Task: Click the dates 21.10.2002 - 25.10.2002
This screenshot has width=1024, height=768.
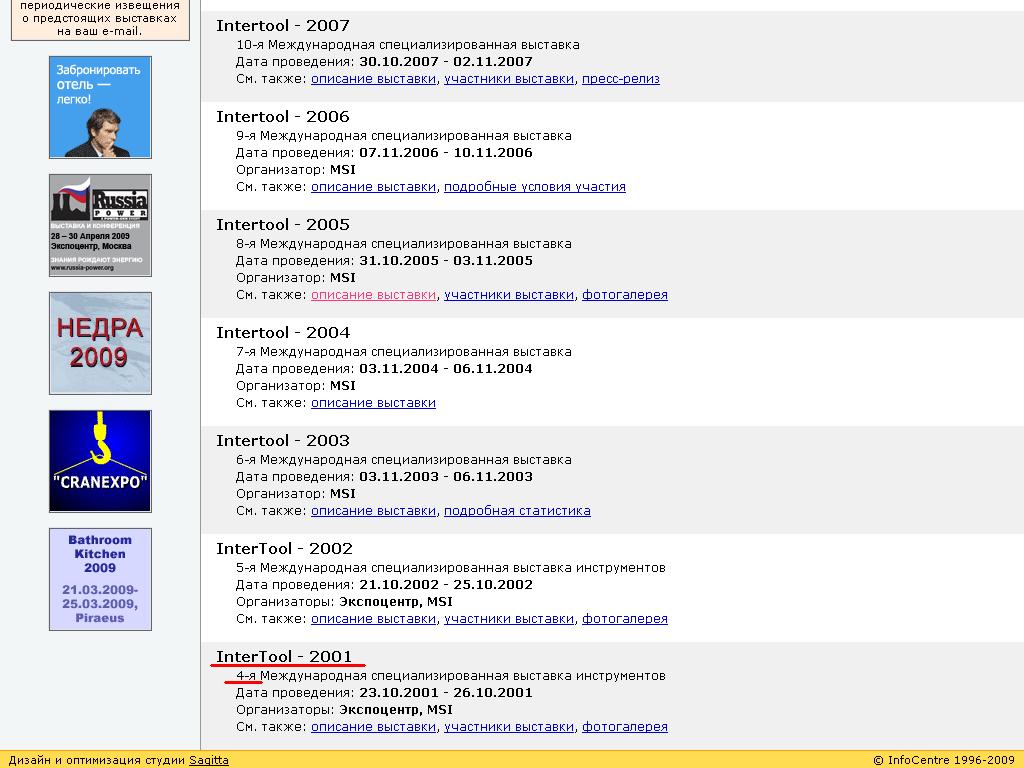Action: tap(446, 584)
